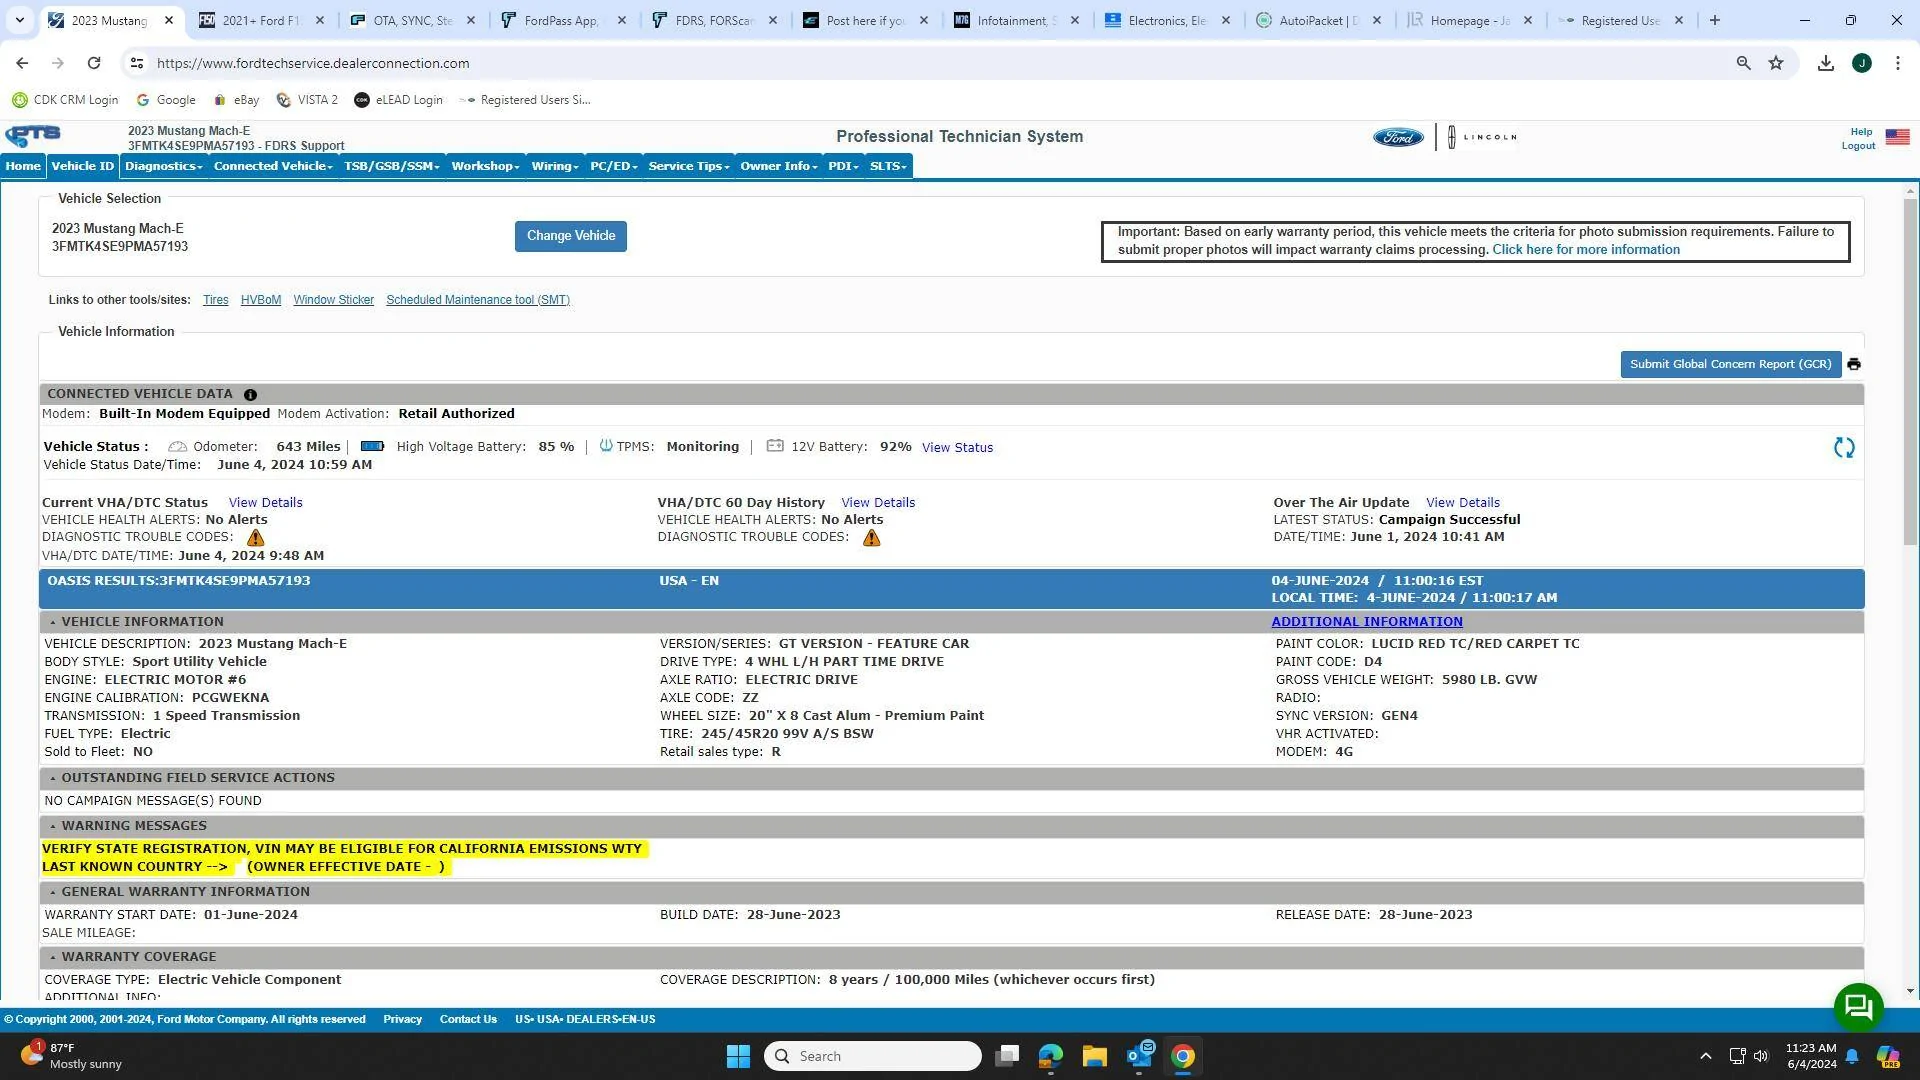Open the SLTS menu
Image resolution: width=1920 pixels, height=1080 pixels.
888,166
